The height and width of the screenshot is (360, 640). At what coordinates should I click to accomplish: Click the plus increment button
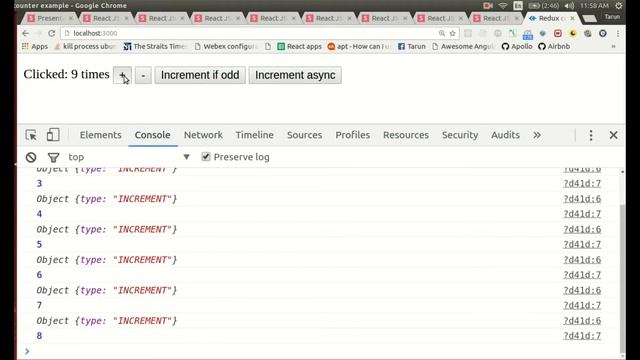[x=122, y=76]
